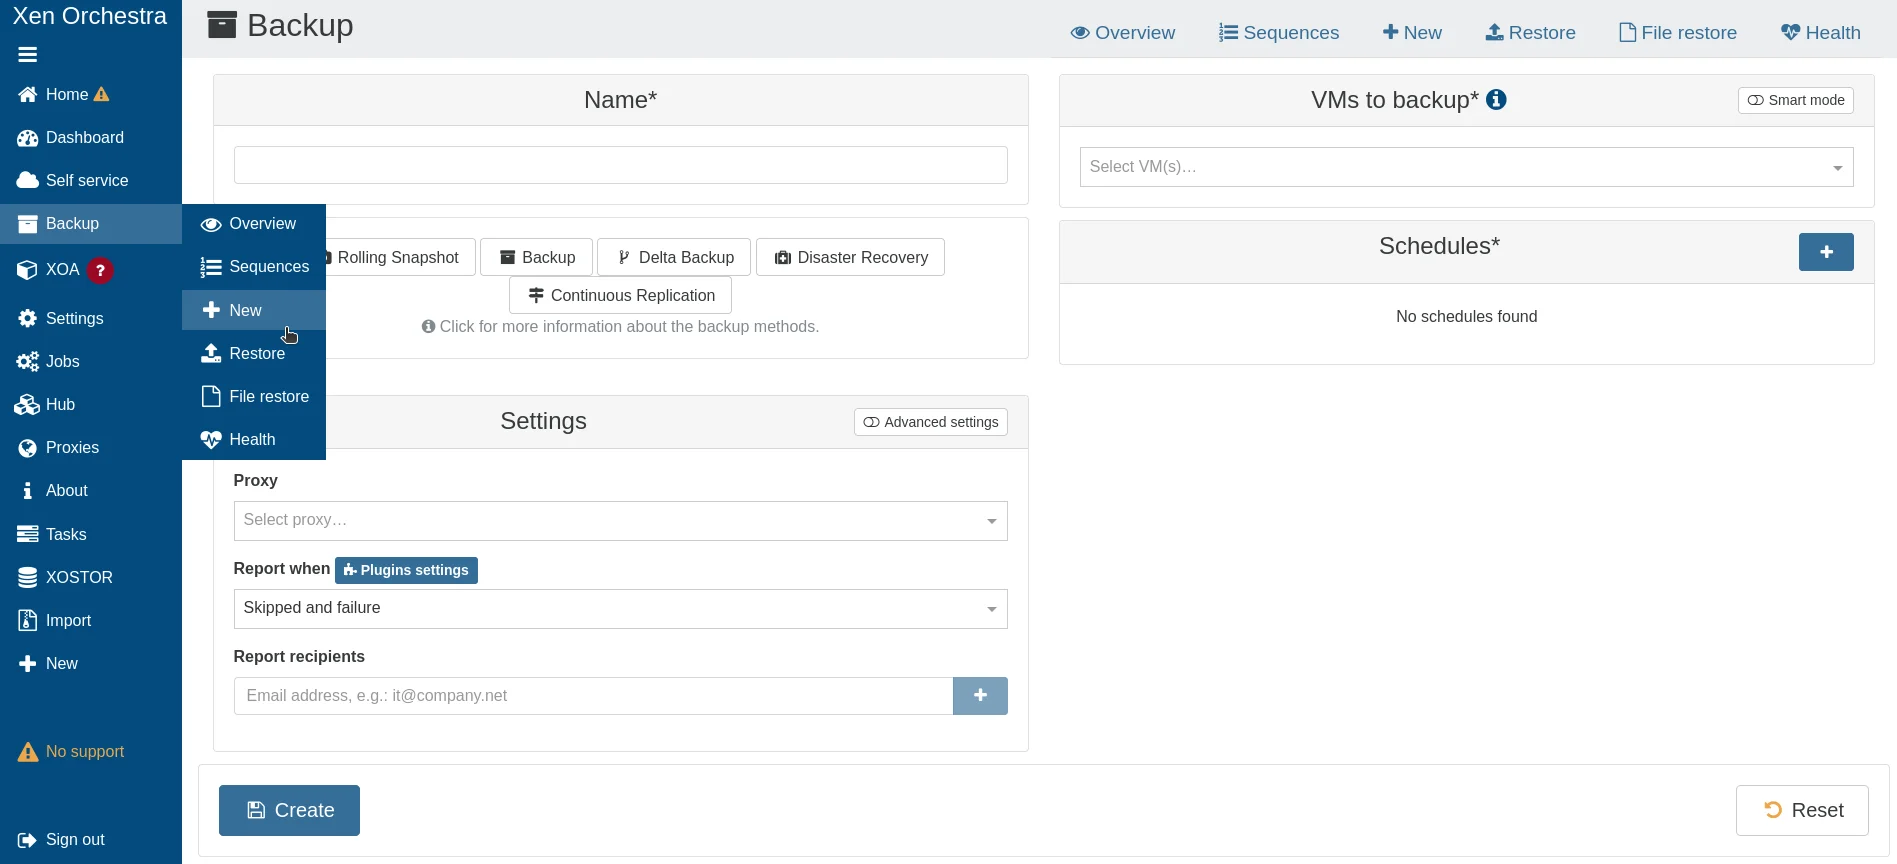Click the Create button

(x=289, y=810)
